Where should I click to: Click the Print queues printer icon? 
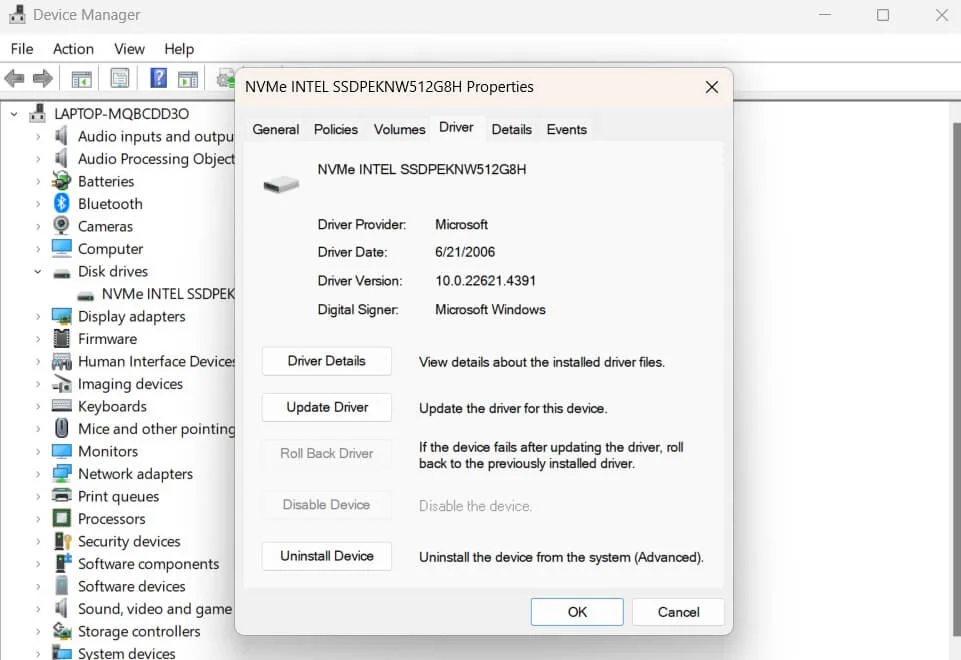(x=62, y=496)
